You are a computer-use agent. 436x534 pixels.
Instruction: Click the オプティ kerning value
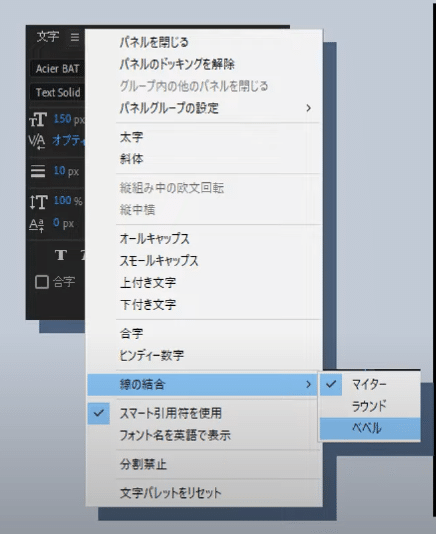coord(68,140)
